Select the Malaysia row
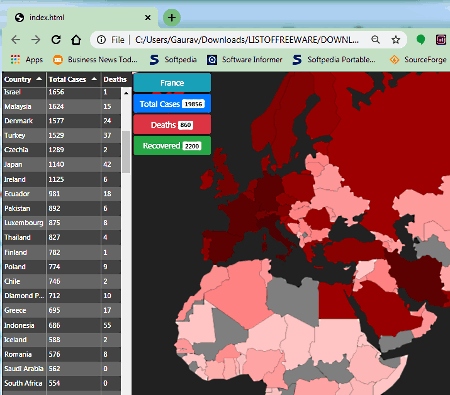 pos(62,107)
